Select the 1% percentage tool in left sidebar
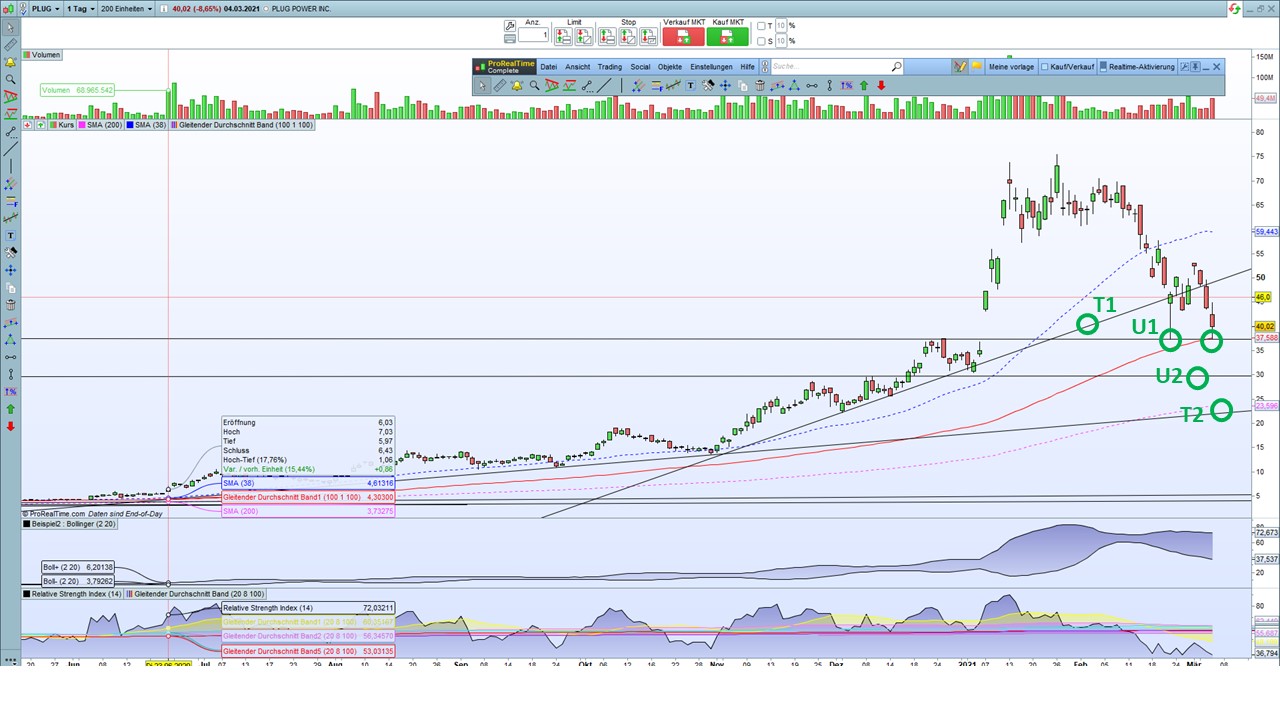The height and width of the screenshot is (720, 1280). click(x=10, y=392)
